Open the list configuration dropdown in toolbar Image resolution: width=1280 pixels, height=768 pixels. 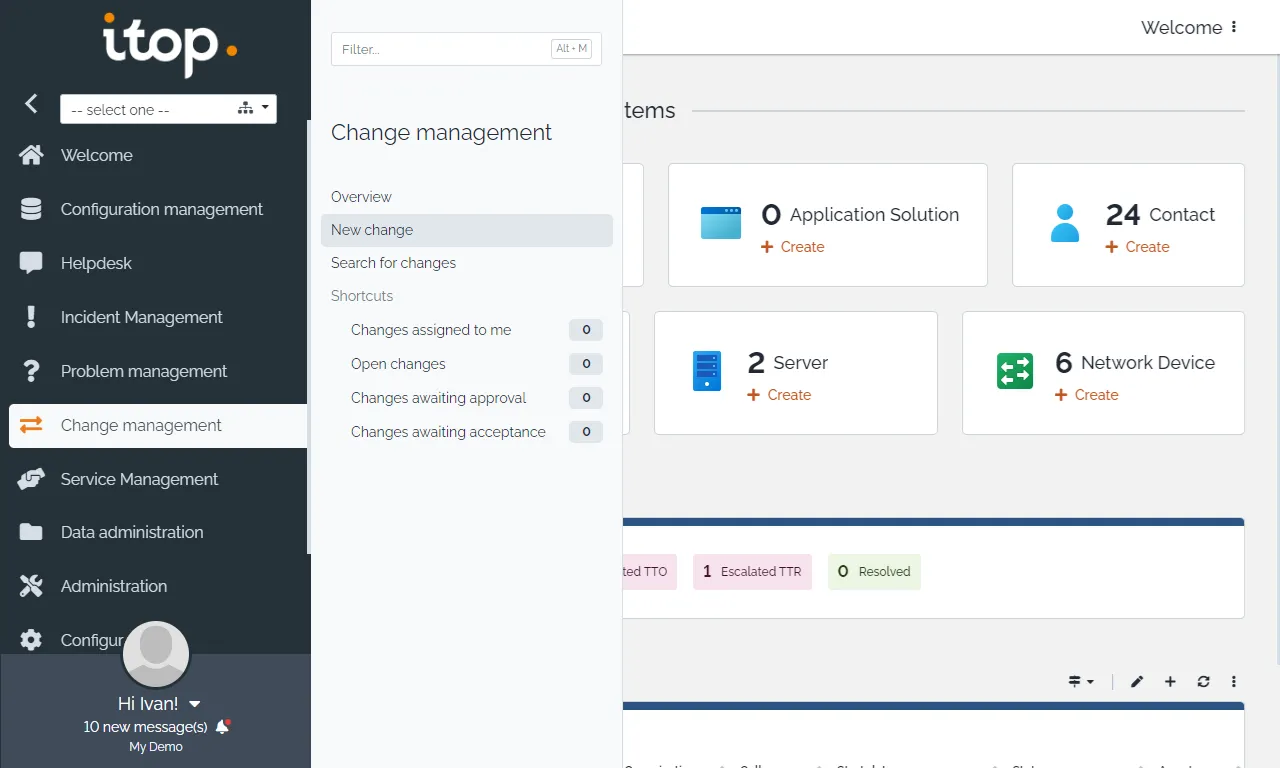1081,682
